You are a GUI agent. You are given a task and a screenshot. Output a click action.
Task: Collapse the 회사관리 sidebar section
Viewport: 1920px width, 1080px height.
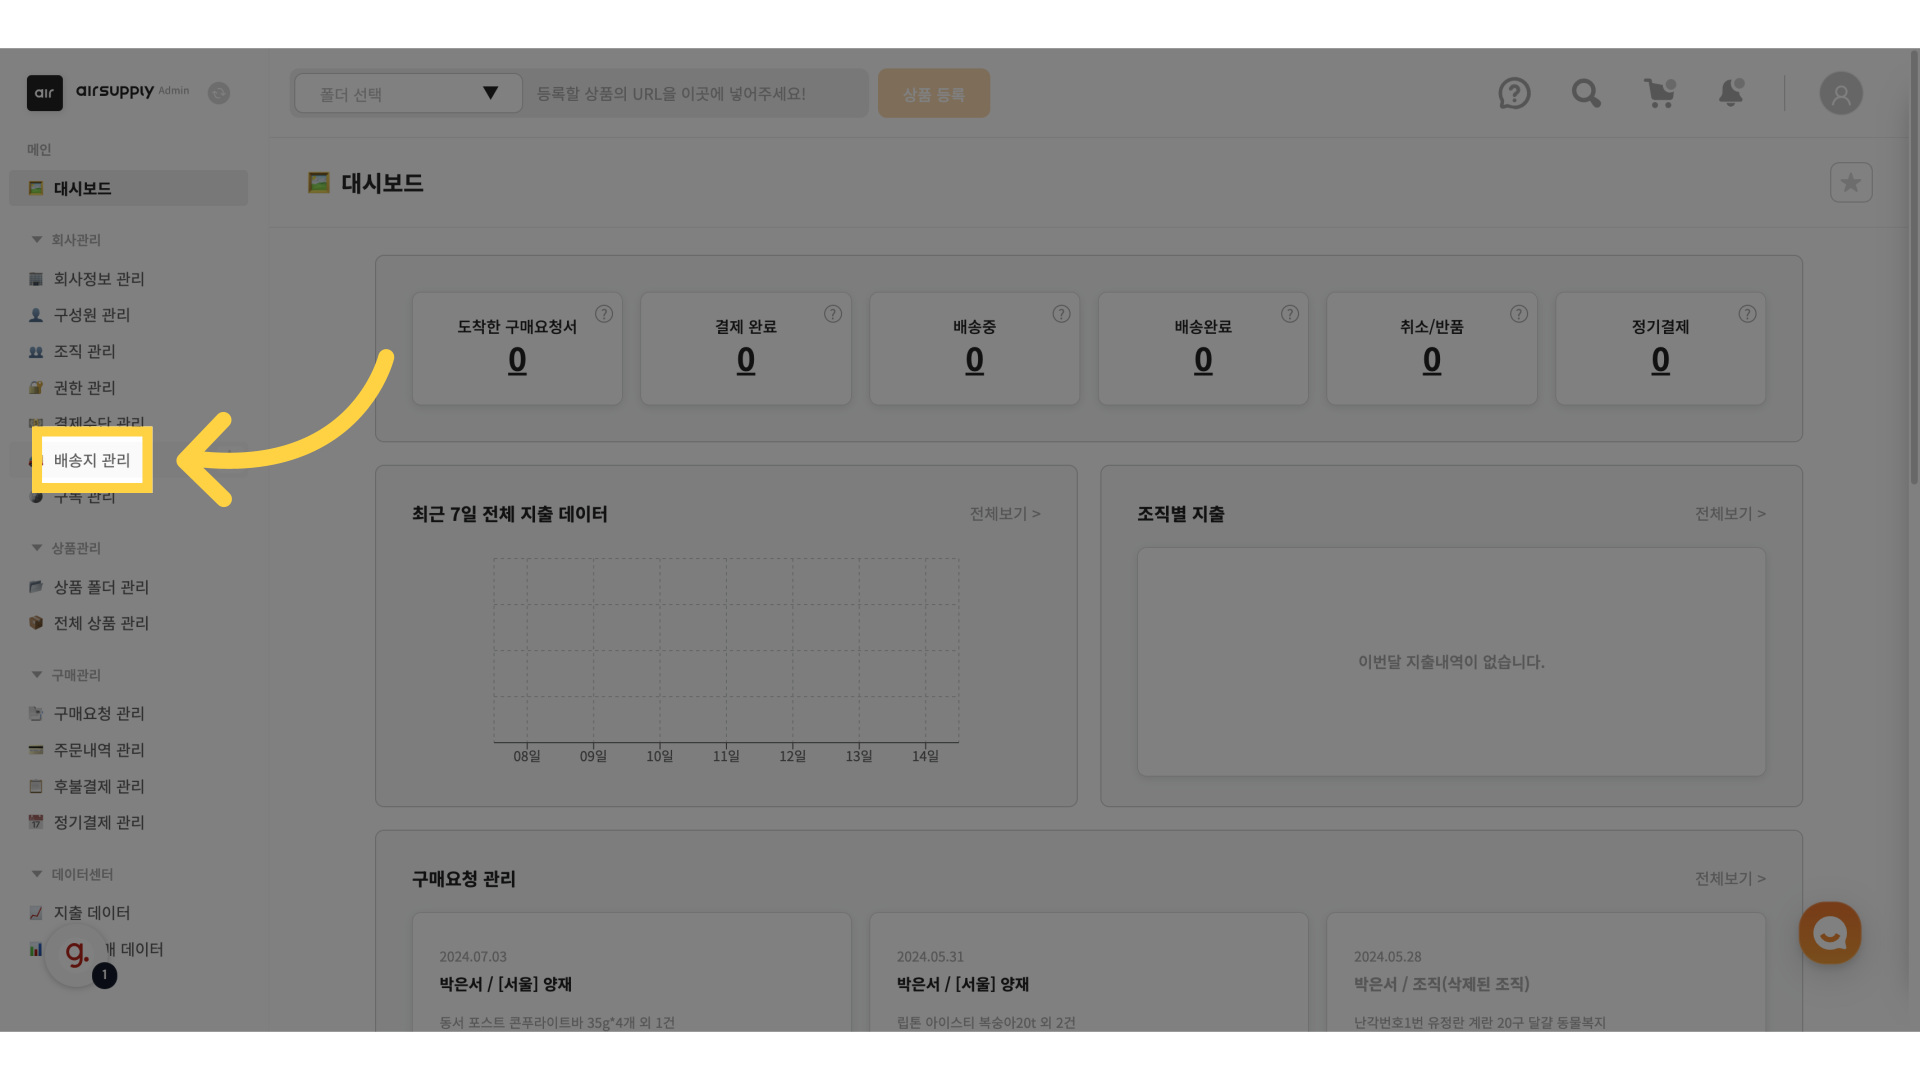point(37,240)
